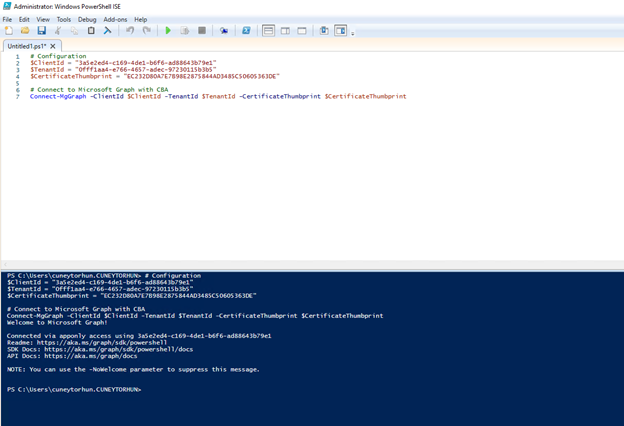Save the script with the floppy disk icon
This screenshot has width=624, height=426.
(41, 31)
